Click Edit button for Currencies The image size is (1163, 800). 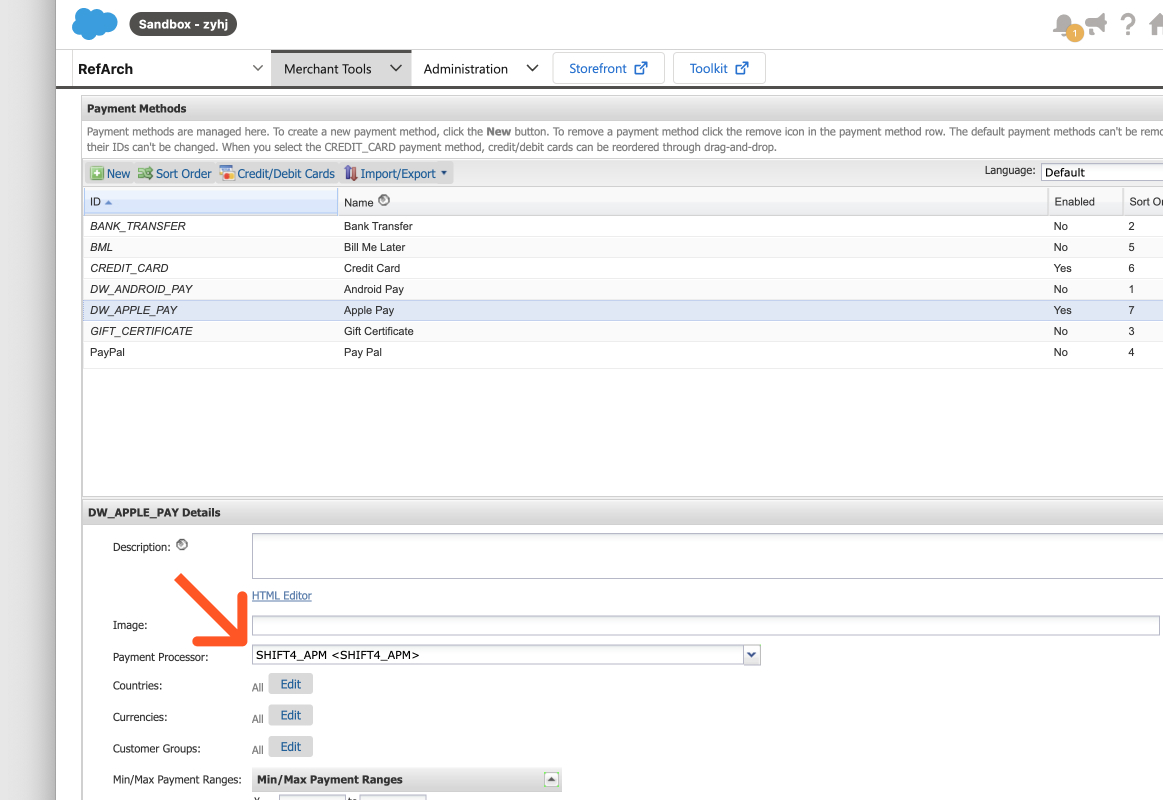[x=291, y=715]
